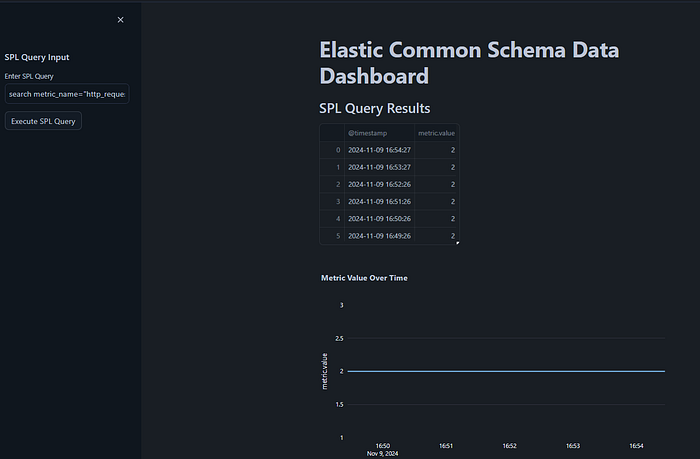Click the 'Elastic Common Schema Data Dashboard' heading
Viewport: 700px width, 459px height.
[x=468, y=63]
